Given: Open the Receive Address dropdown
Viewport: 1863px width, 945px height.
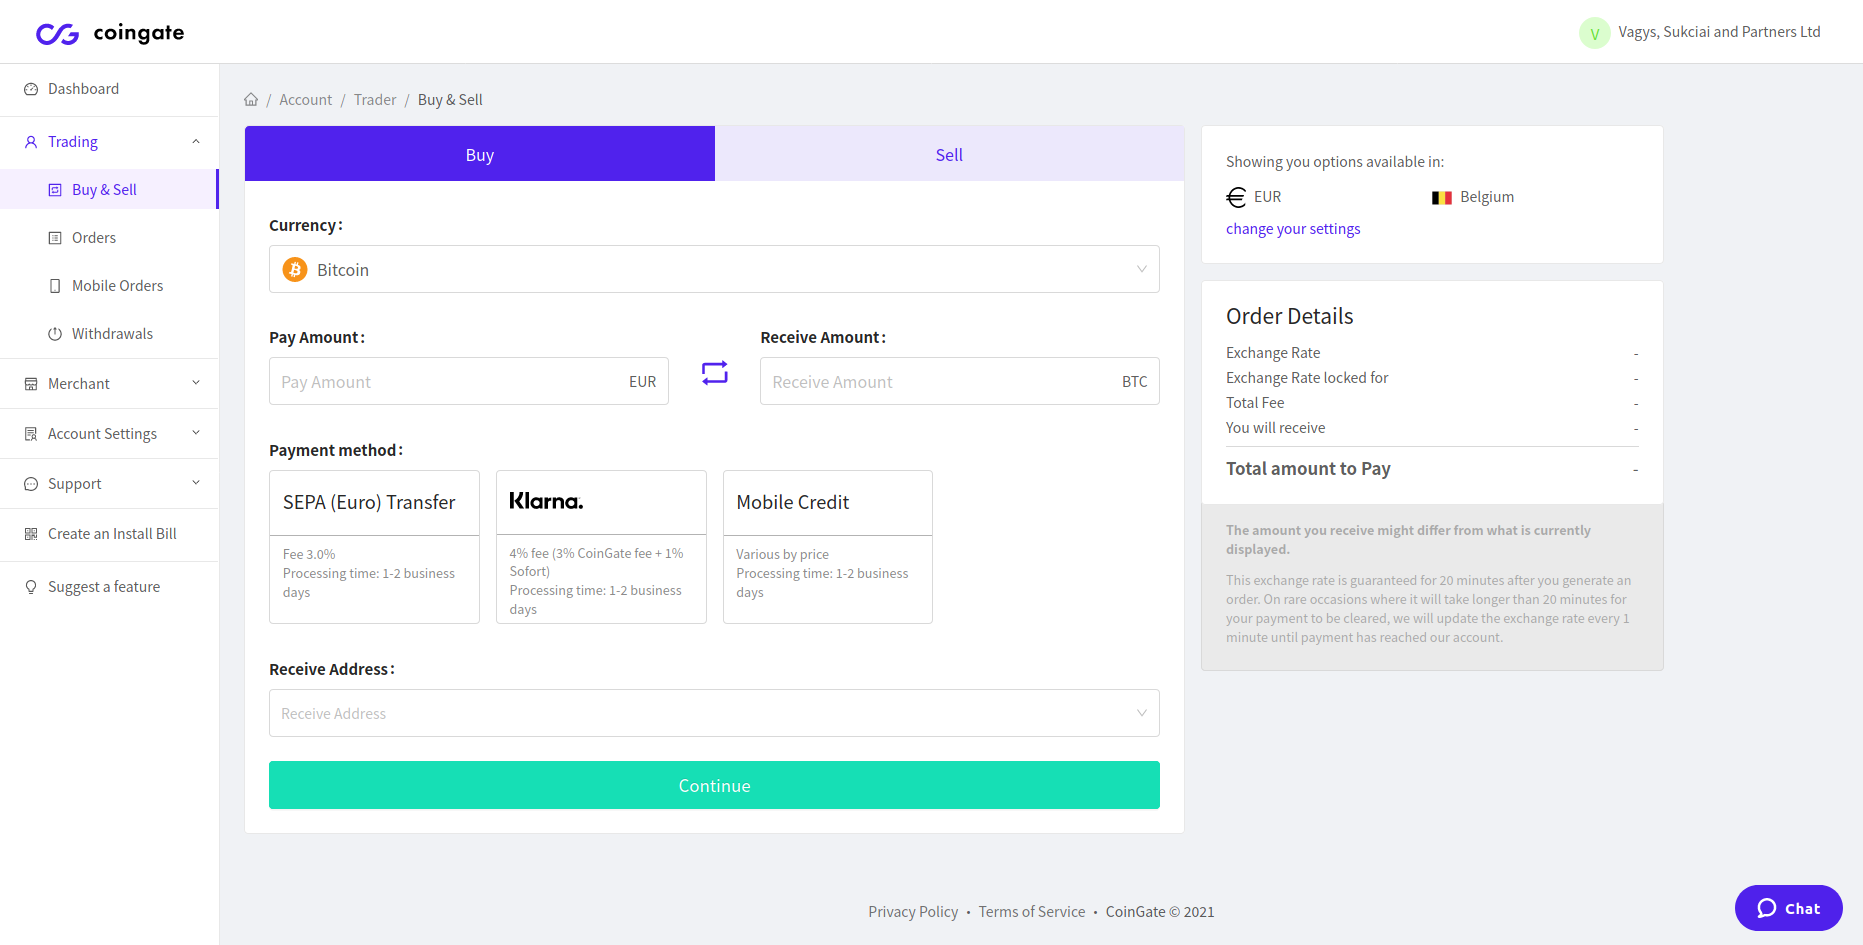Looking at the screenshot, I should (x=714, y=713).
